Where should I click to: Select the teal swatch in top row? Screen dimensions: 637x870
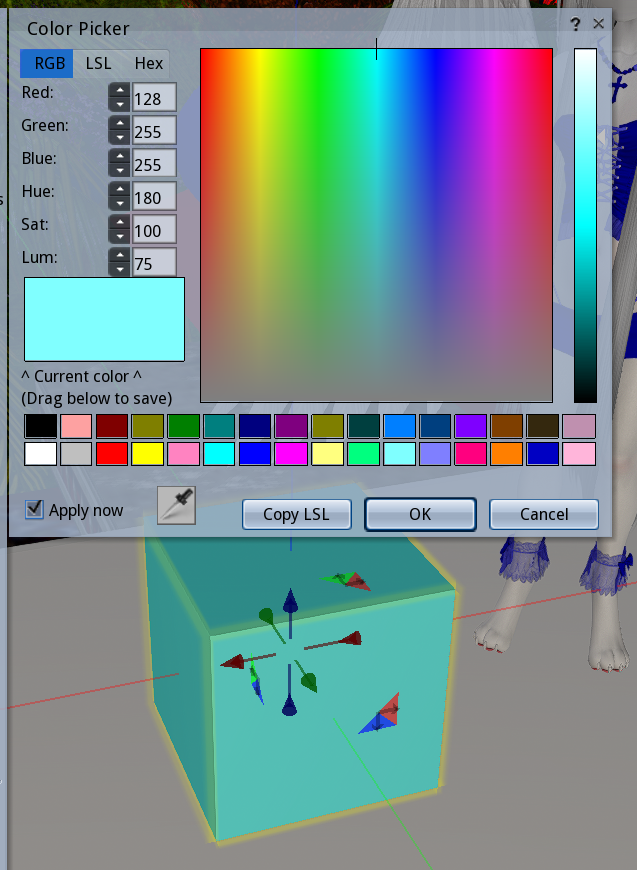tap(219, 426)
